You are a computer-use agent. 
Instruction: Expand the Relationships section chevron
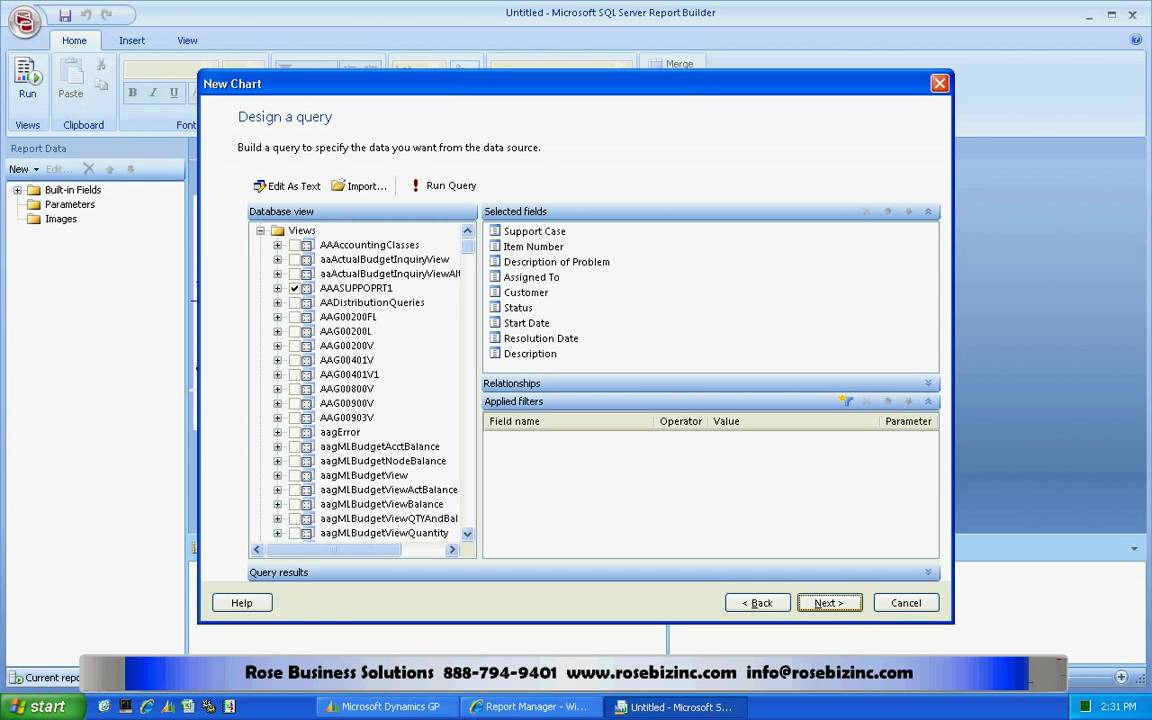click(929, 384)
